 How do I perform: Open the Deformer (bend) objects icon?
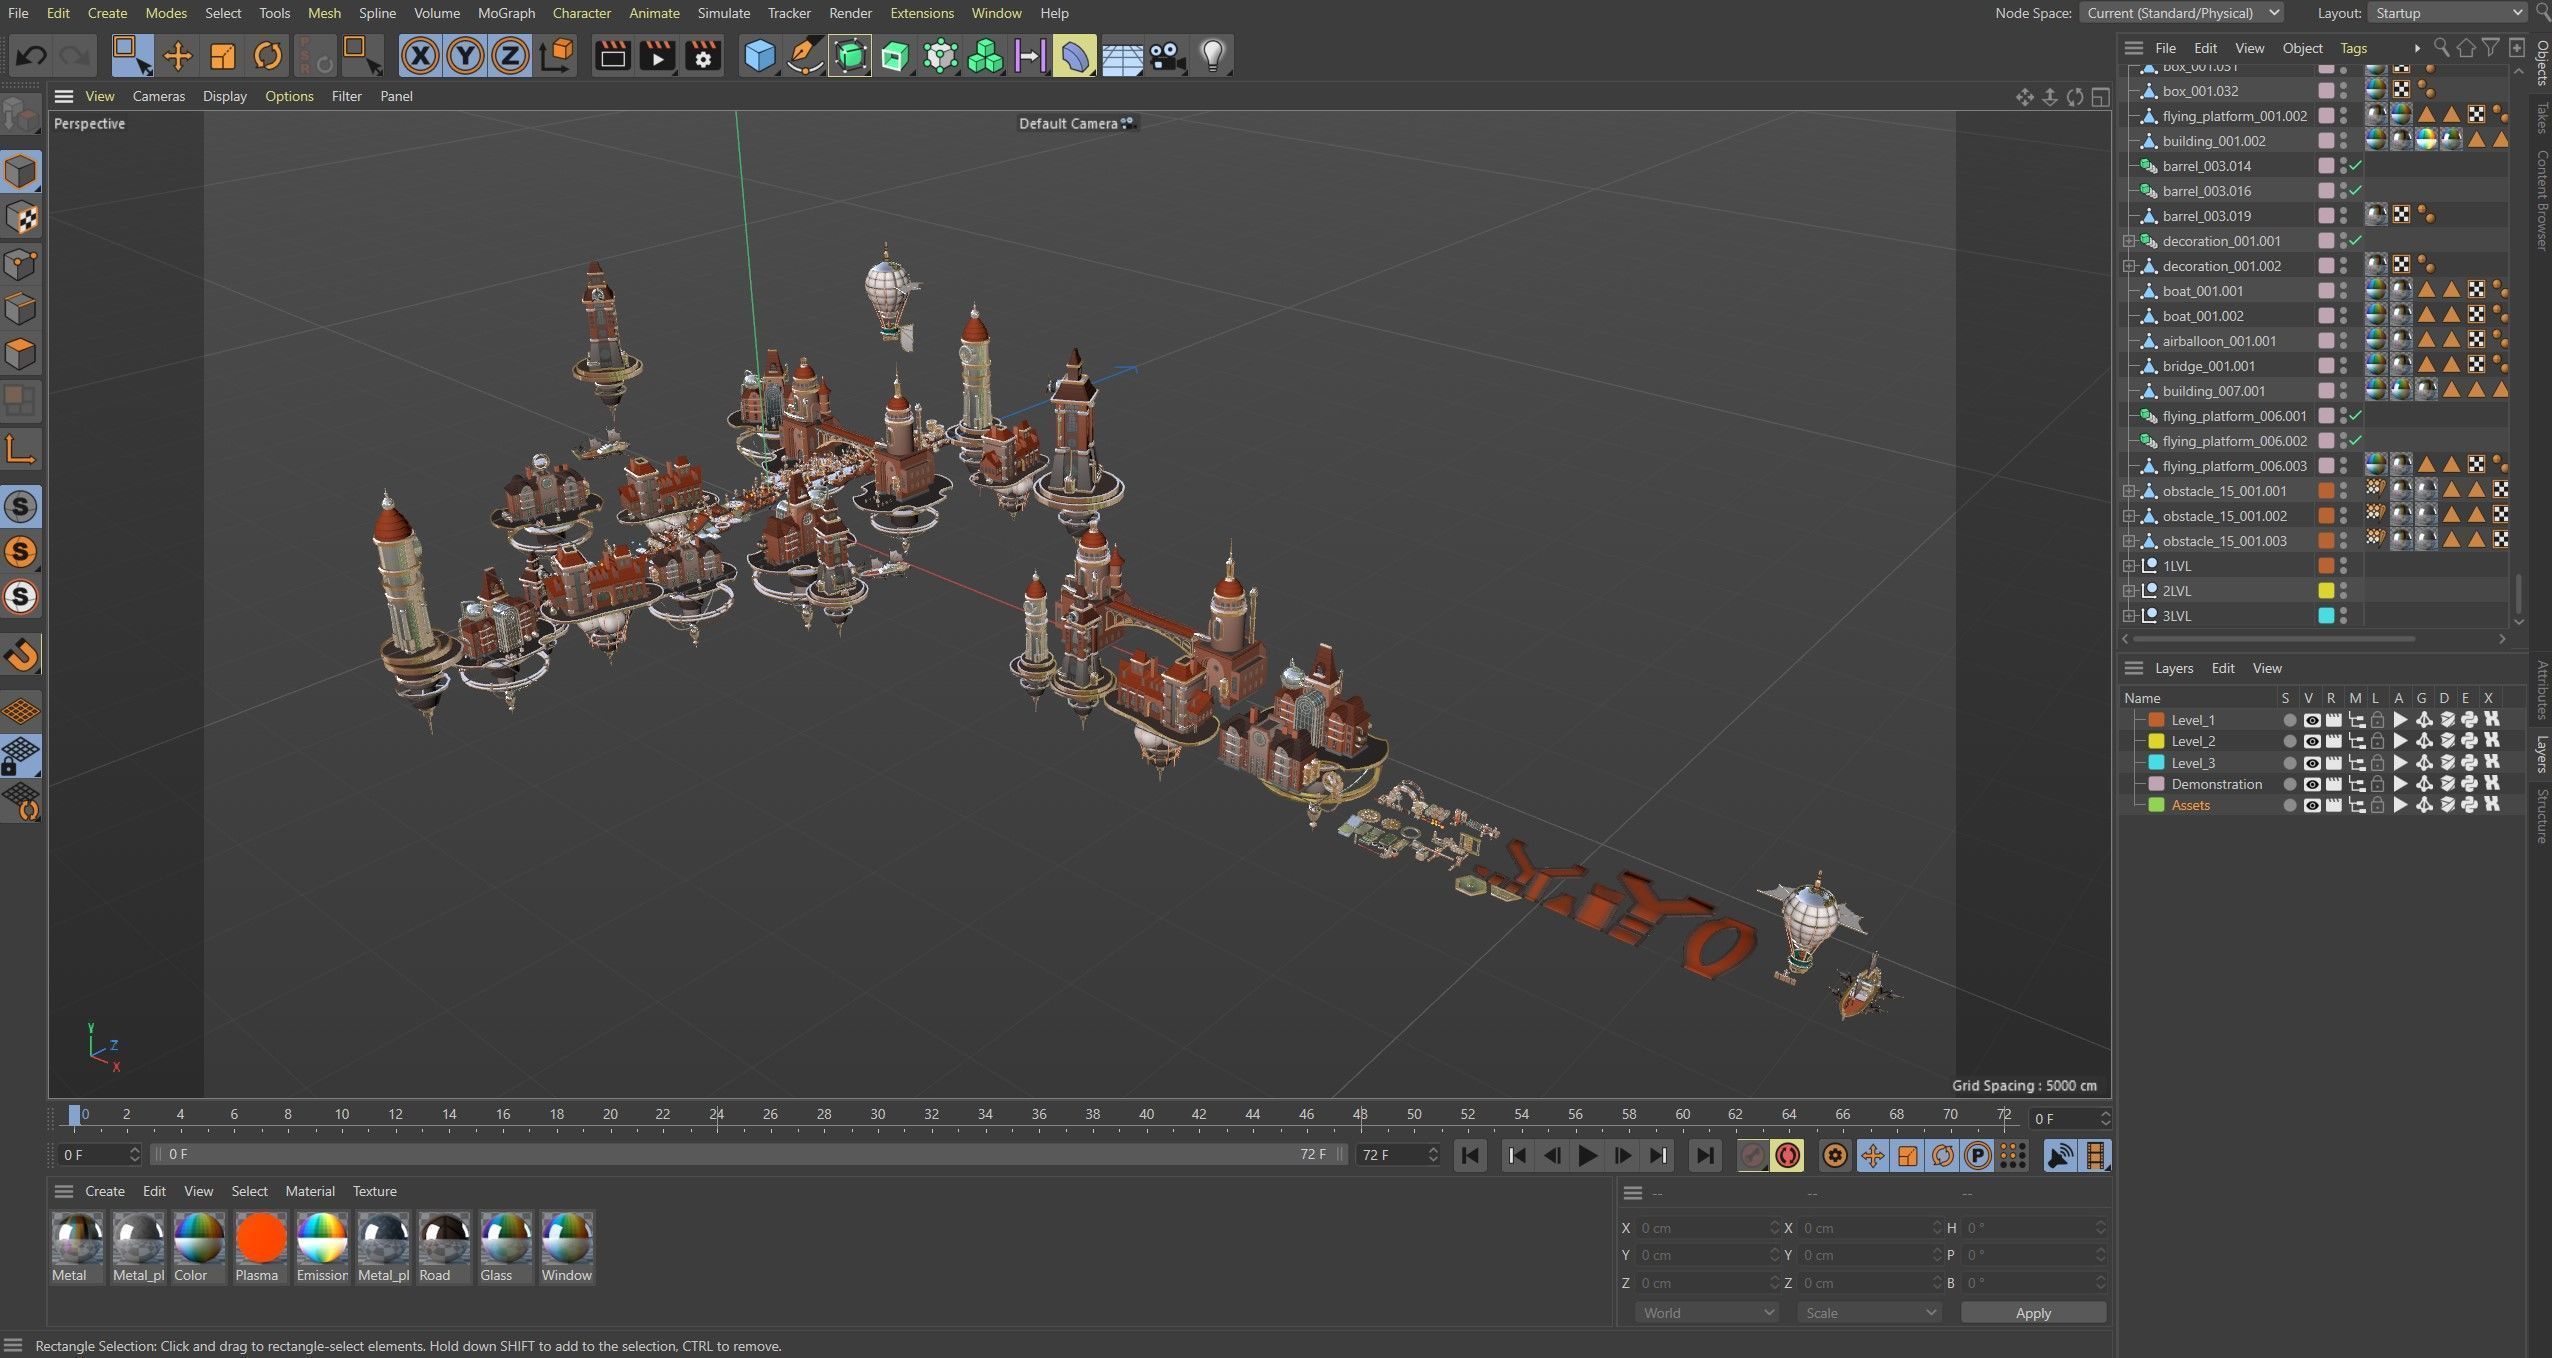coord(1075,56)
